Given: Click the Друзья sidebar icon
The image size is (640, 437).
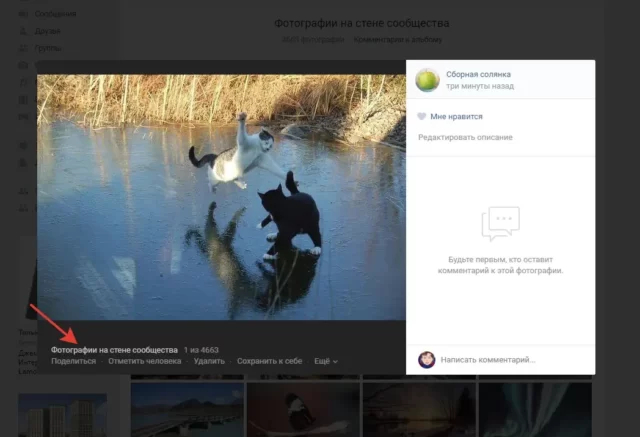Looking at the screenshot, I should [23, 31].
